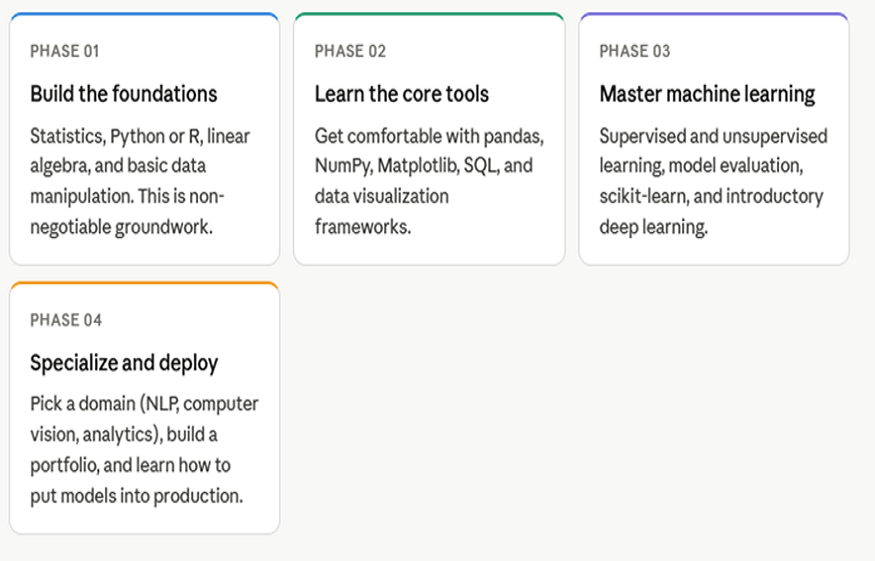Select the "Build the foundations" heading
Viewport: 875px width, 561px height.
(123, 94)
